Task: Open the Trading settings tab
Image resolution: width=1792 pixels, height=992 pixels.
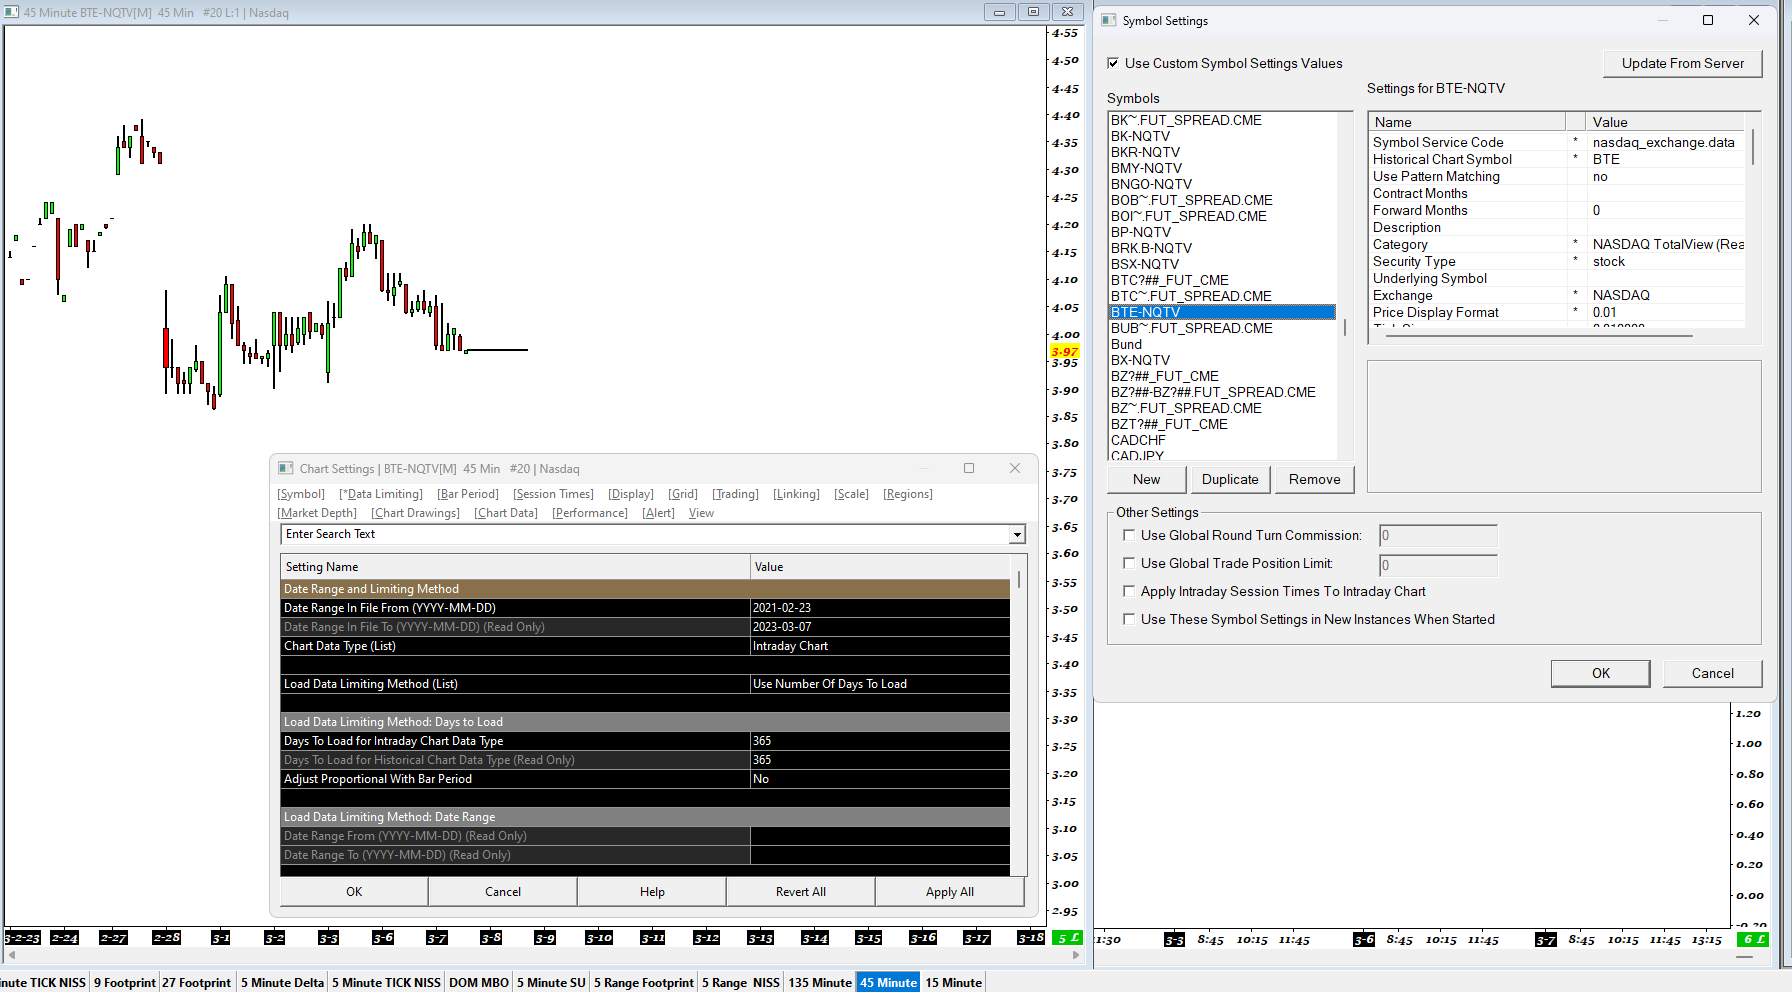Action: 735,494
